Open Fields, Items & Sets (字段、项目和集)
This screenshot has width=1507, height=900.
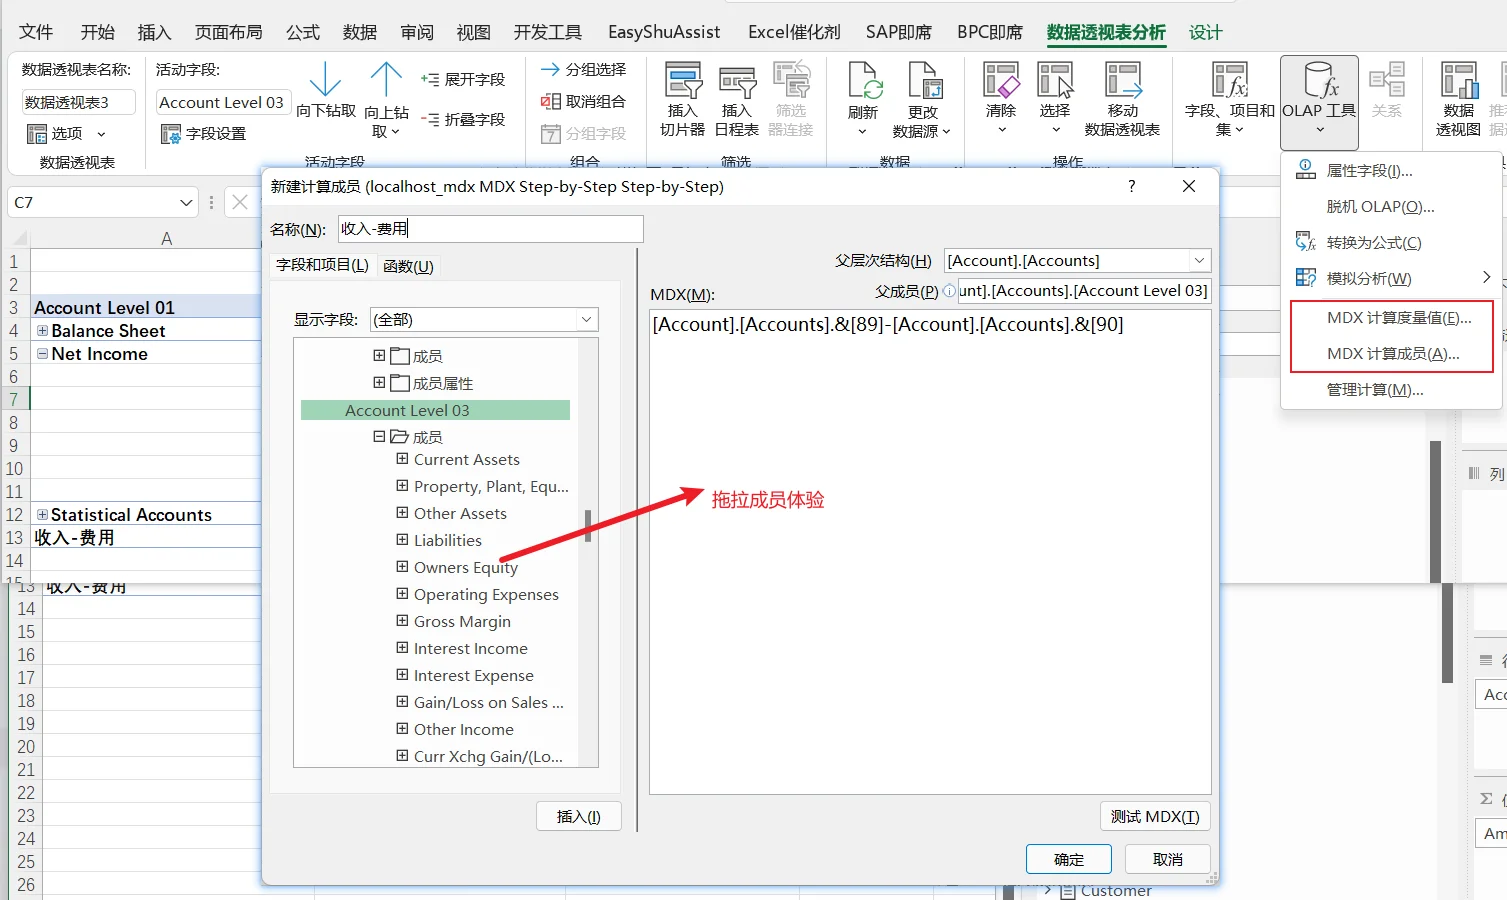pyautogui.click(x=1229, y=99)
